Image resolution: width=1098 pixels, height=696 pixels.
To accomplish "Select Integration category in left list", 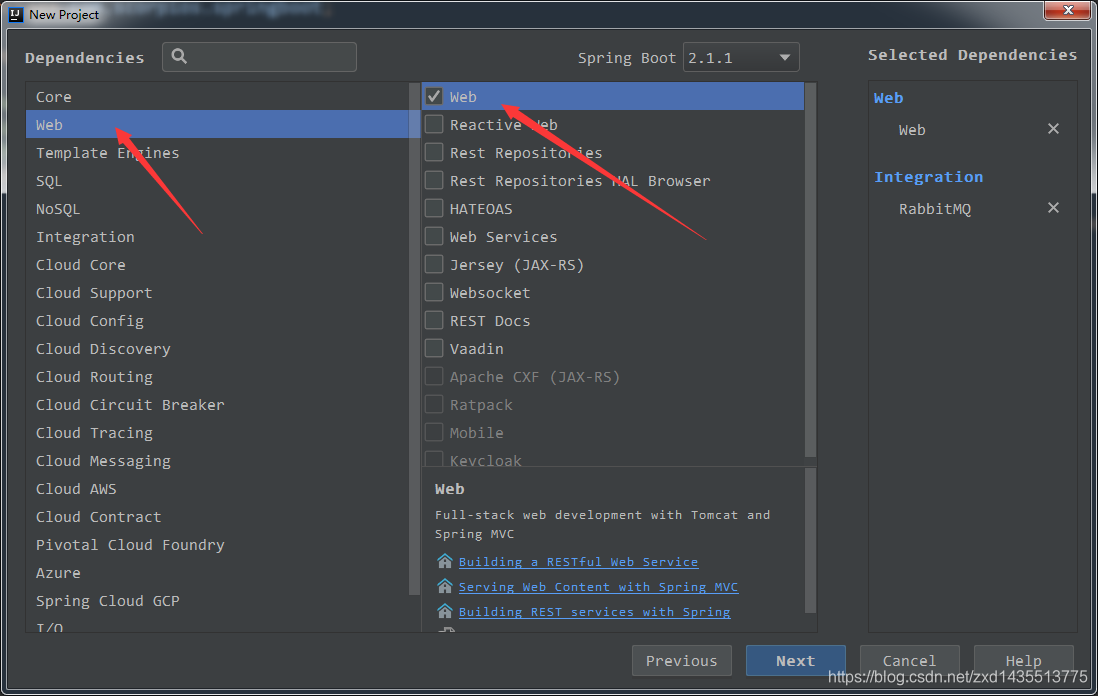I will (x=217, y=237).
